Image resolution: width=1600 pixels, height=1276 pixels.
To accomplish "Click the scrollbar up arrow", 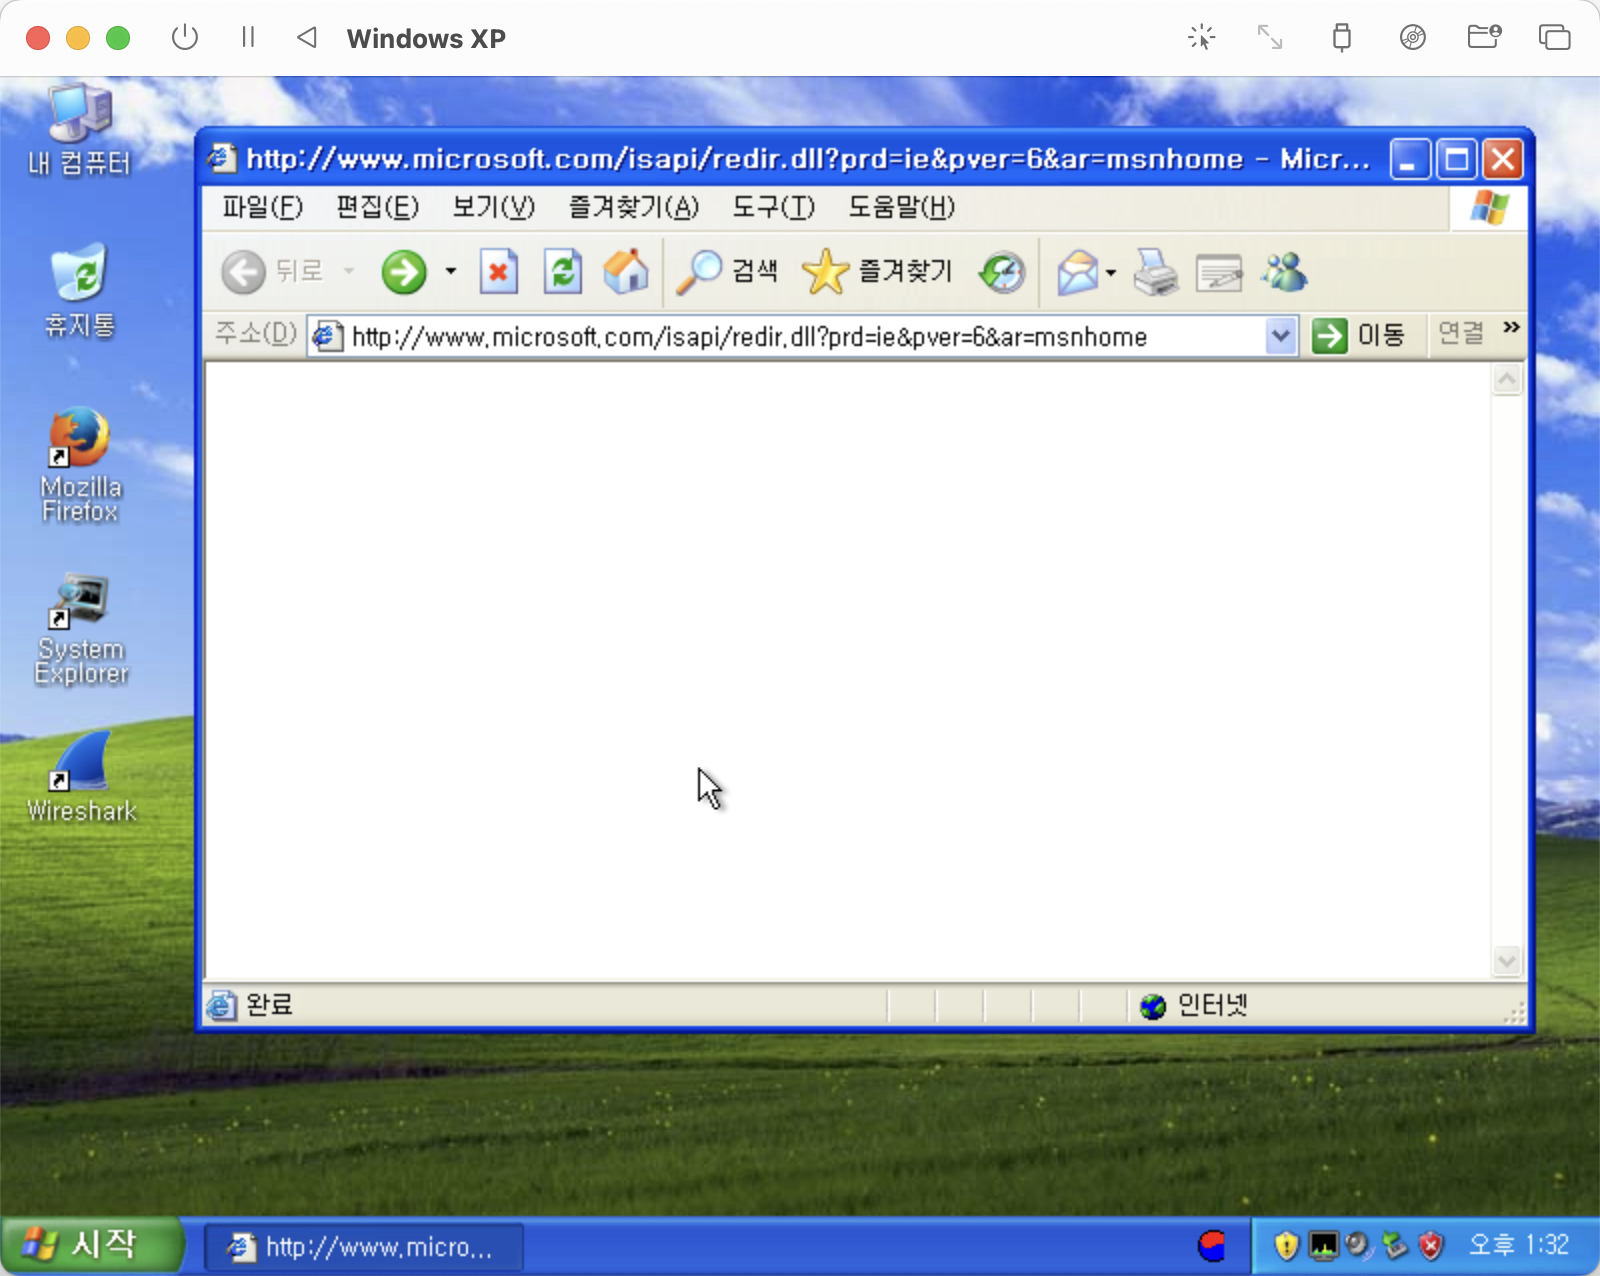I will pos(1507,380).
